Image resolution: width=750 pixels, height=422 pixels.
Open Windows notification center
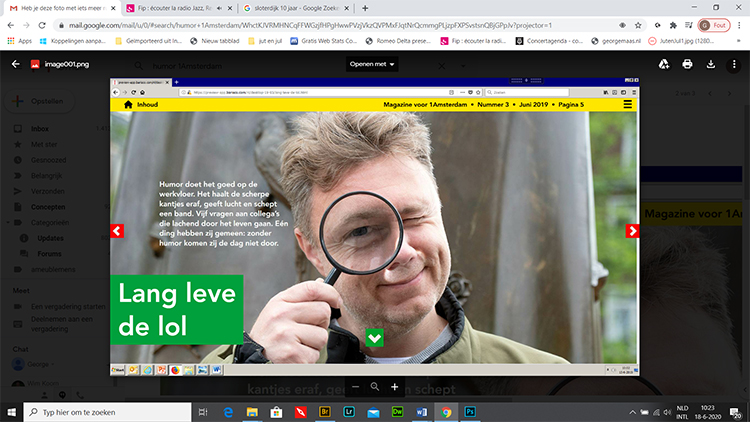(736, 412)
